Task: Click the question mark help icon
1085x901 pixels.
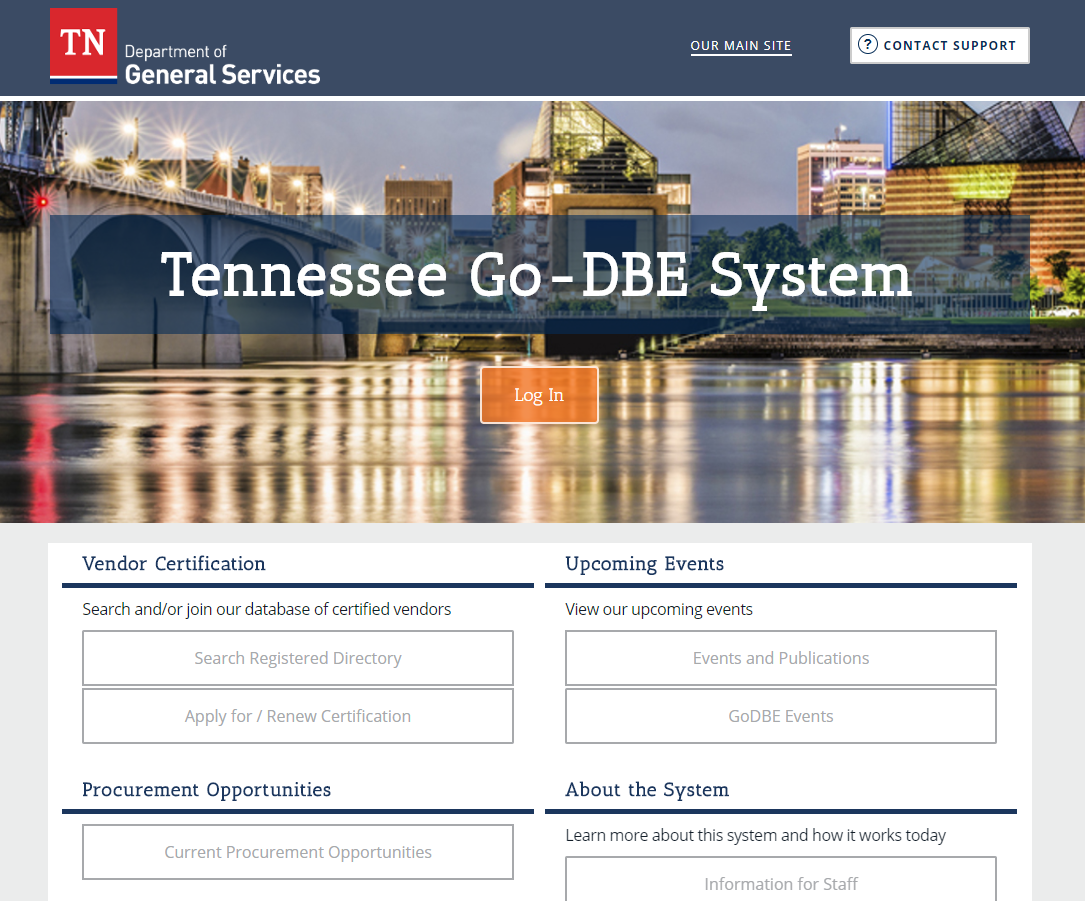Action: (x=867, y=45)
